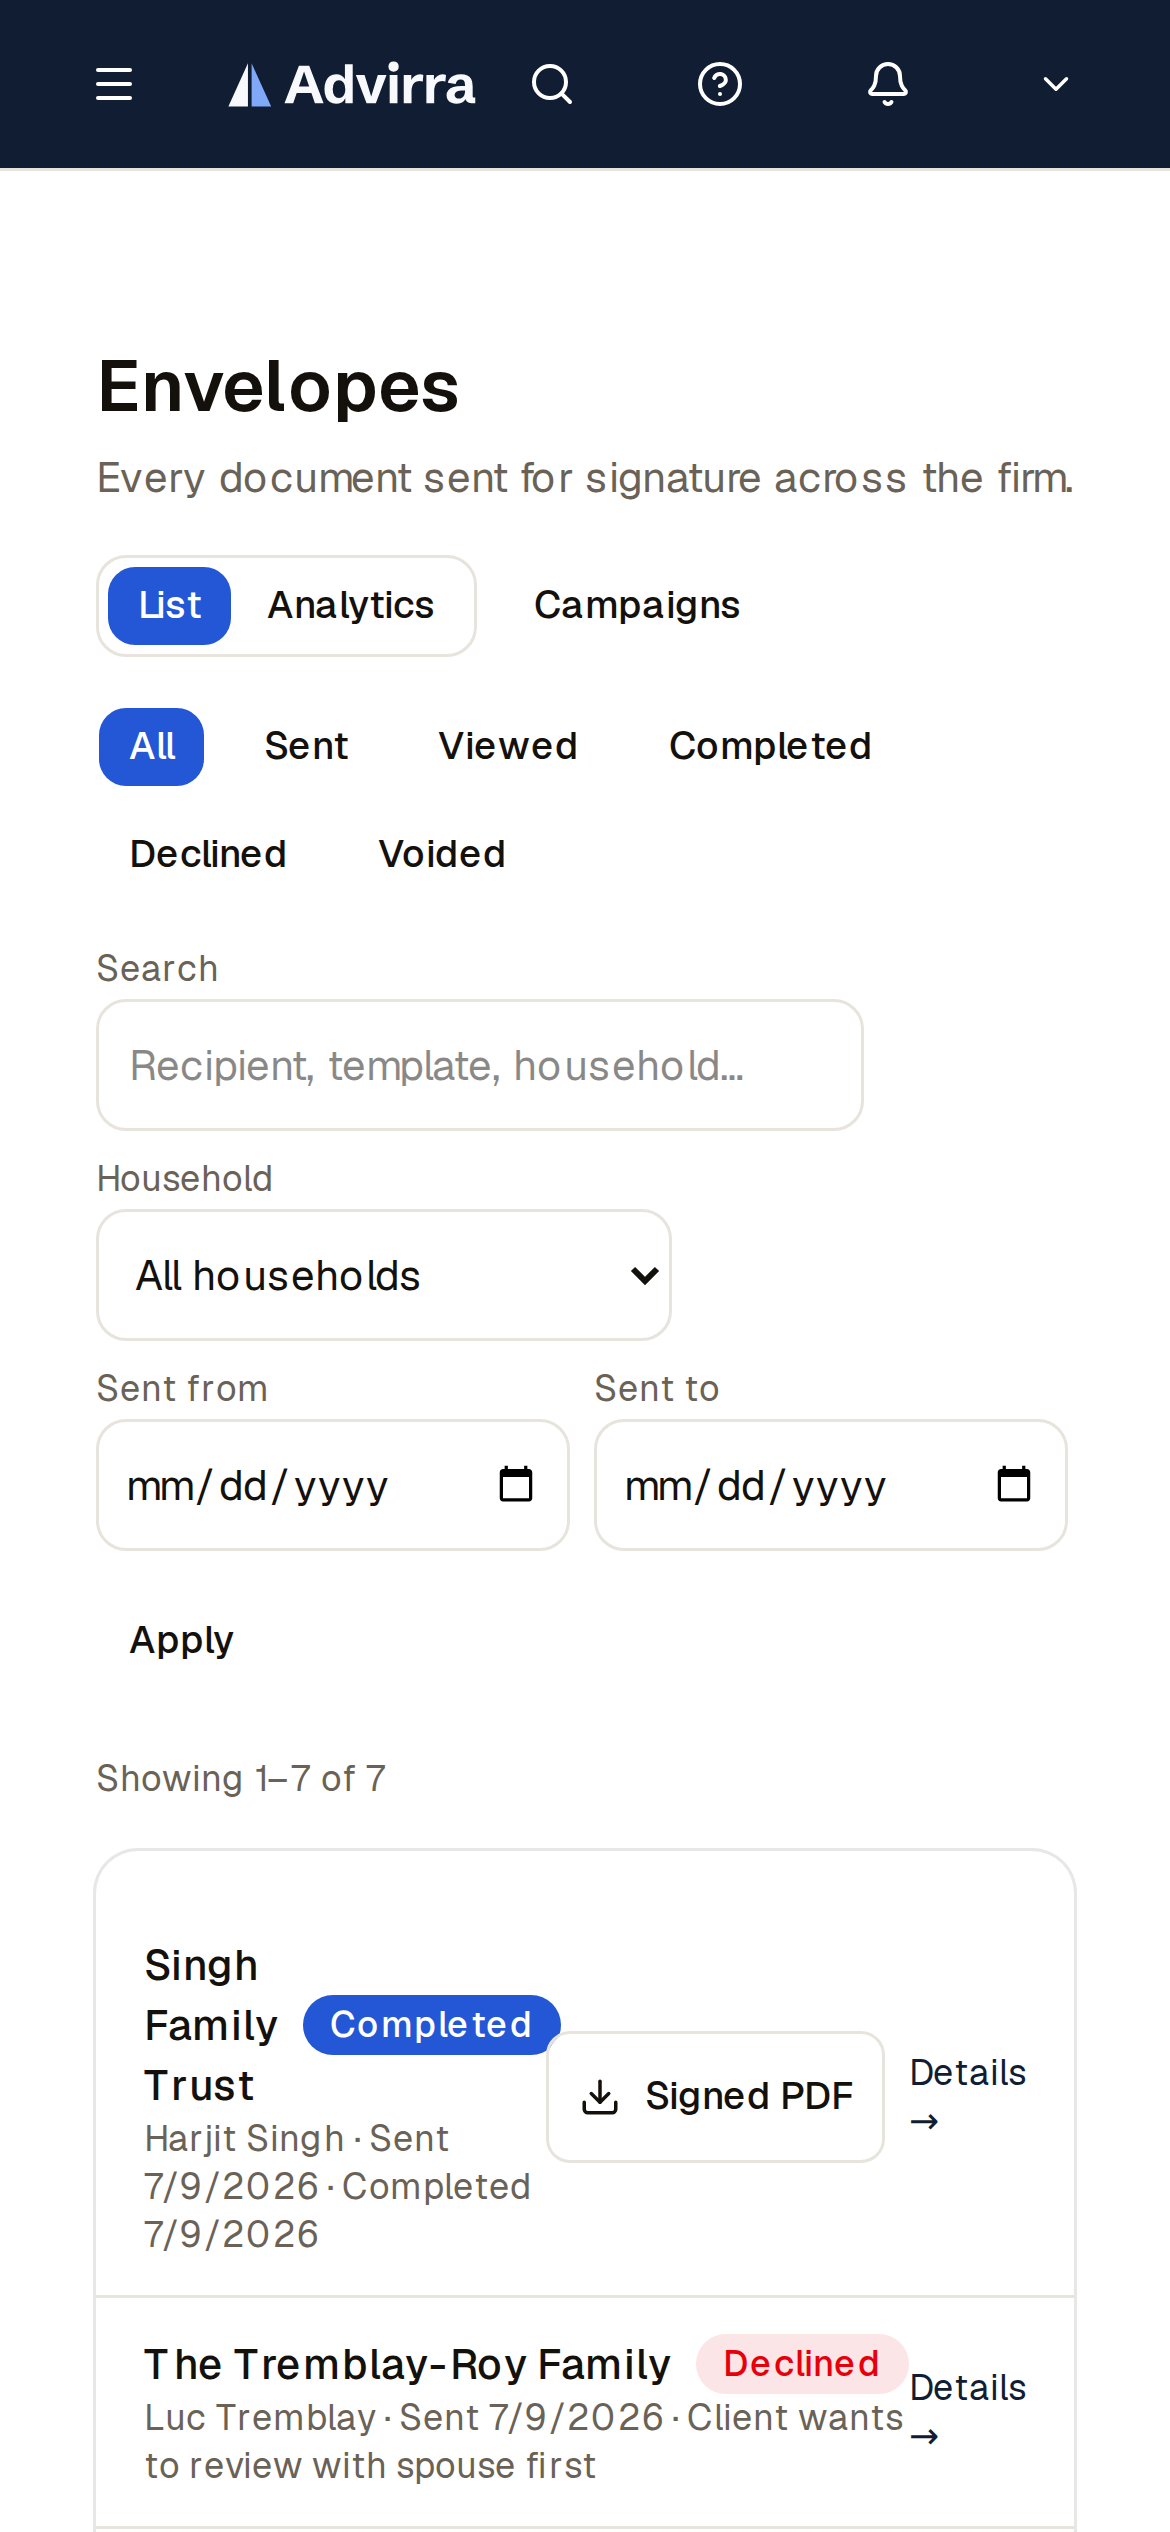Image resolution: width=1170 pixels, height=2532 pixels.
Task: Click The Tremblay-Roy Family envelope title
Action: pos(407,2365)
